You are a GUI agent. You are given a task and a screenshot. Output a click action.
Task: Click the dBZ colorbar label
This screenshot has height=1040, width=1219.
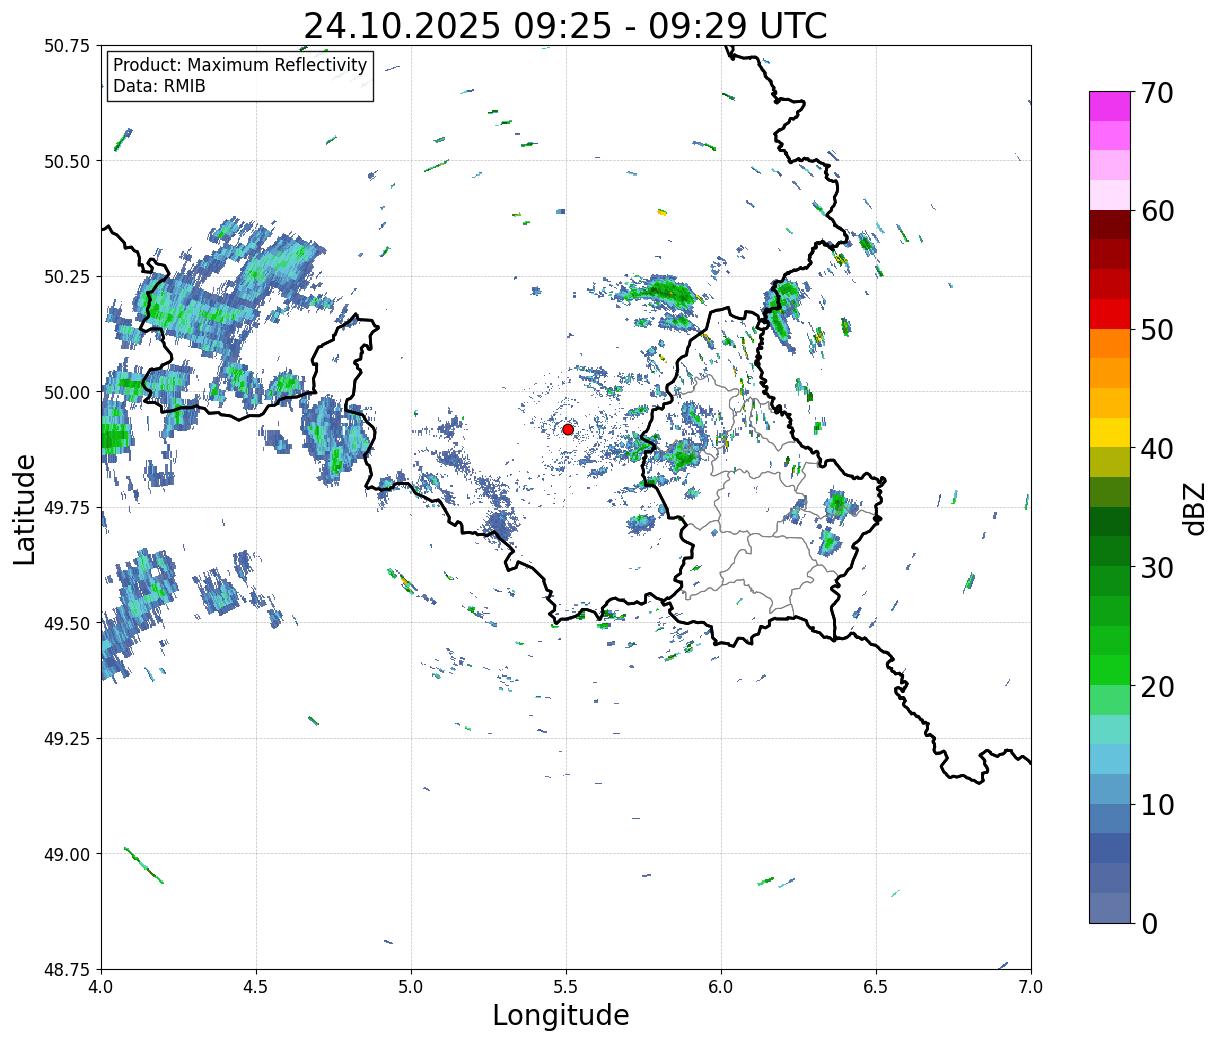(1194, 507)
